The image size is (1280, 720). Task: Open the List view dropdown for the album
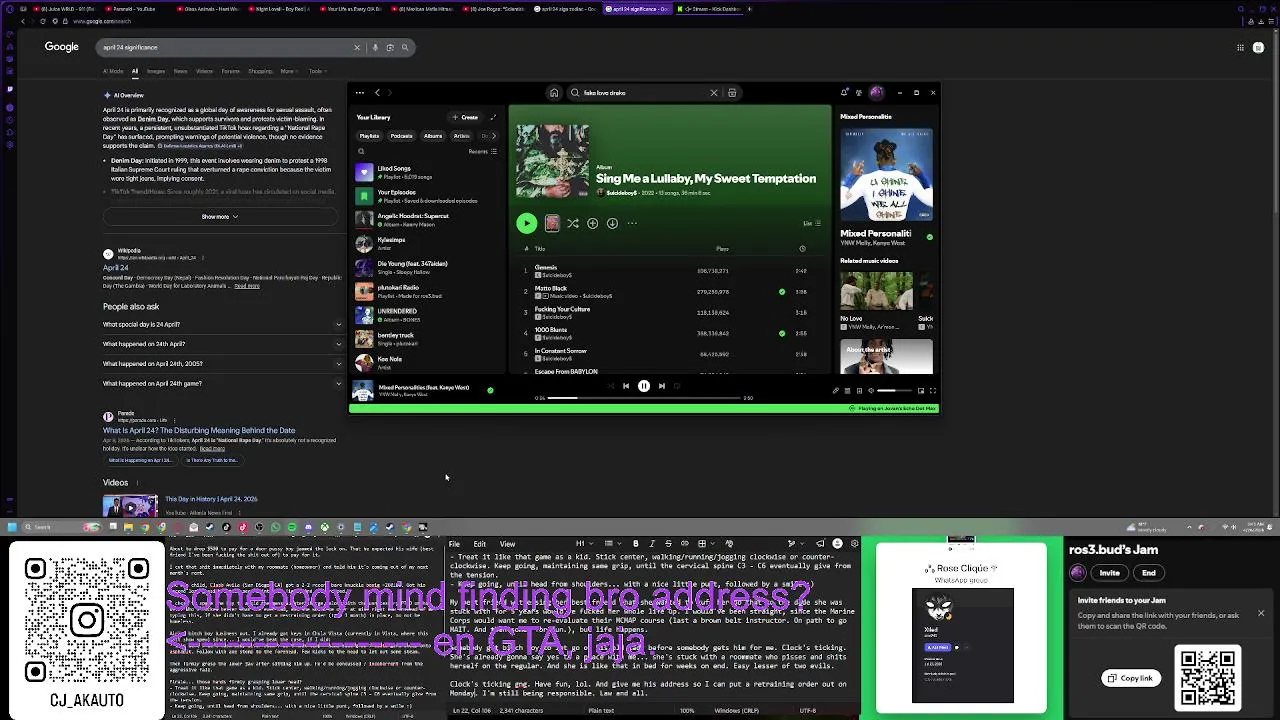811,224
